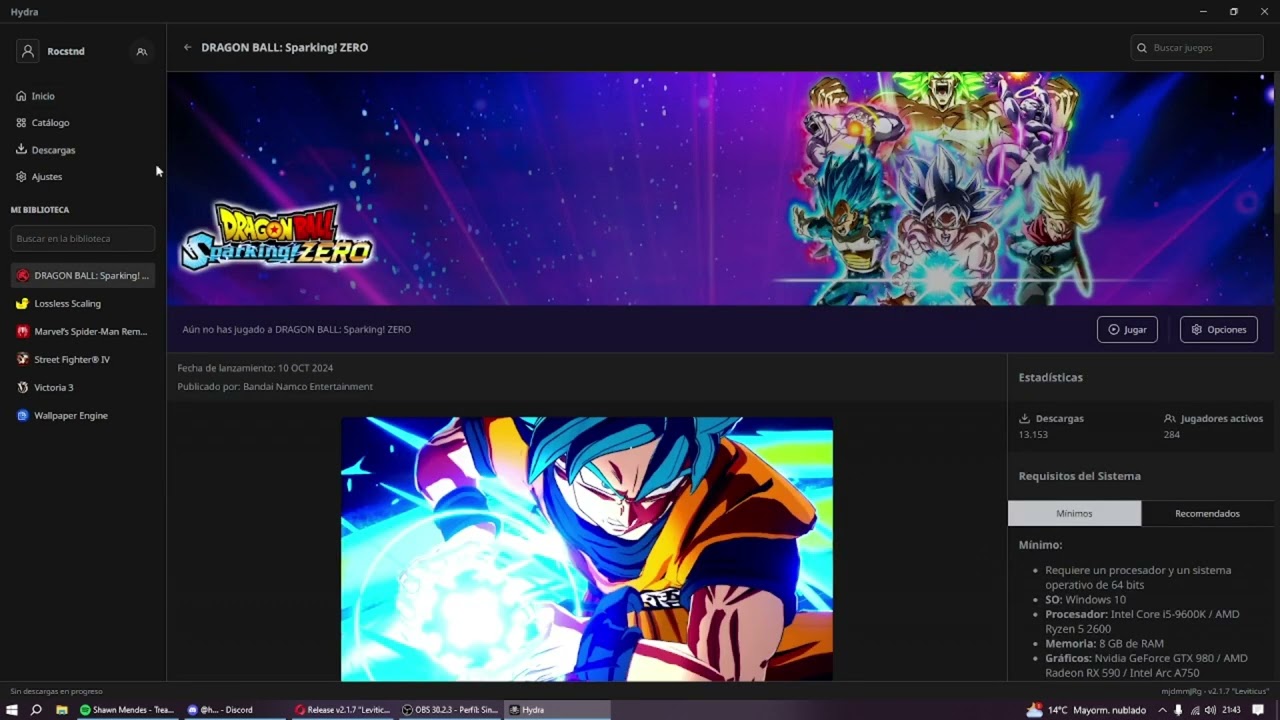Open the friends icon beside Rocstnd
This screenshot has width=1280, height=720.
coord(142,51)
